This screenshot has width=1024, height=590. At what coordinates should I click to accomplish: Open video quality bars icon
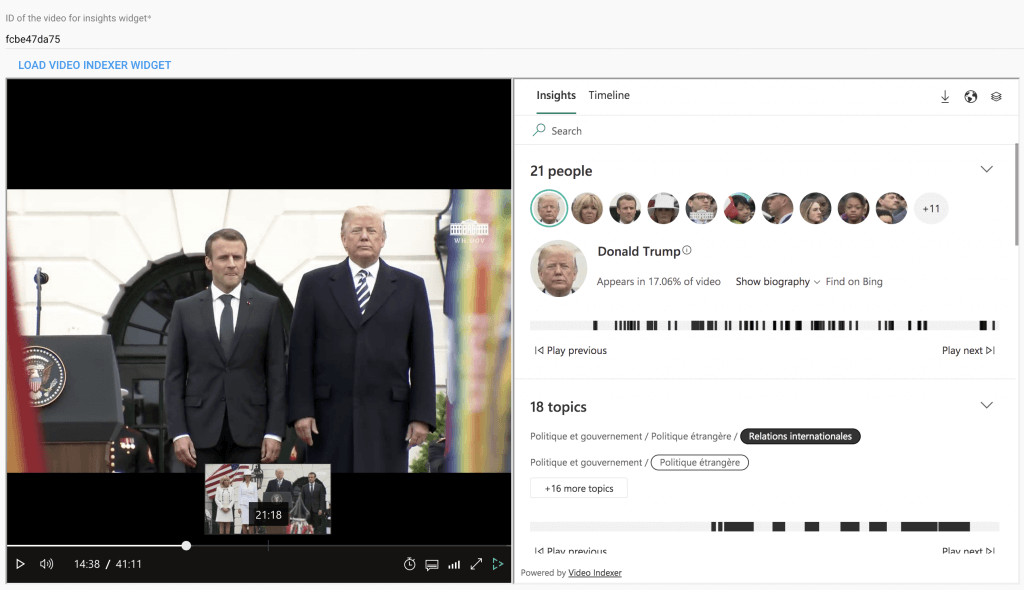(454, 565)
